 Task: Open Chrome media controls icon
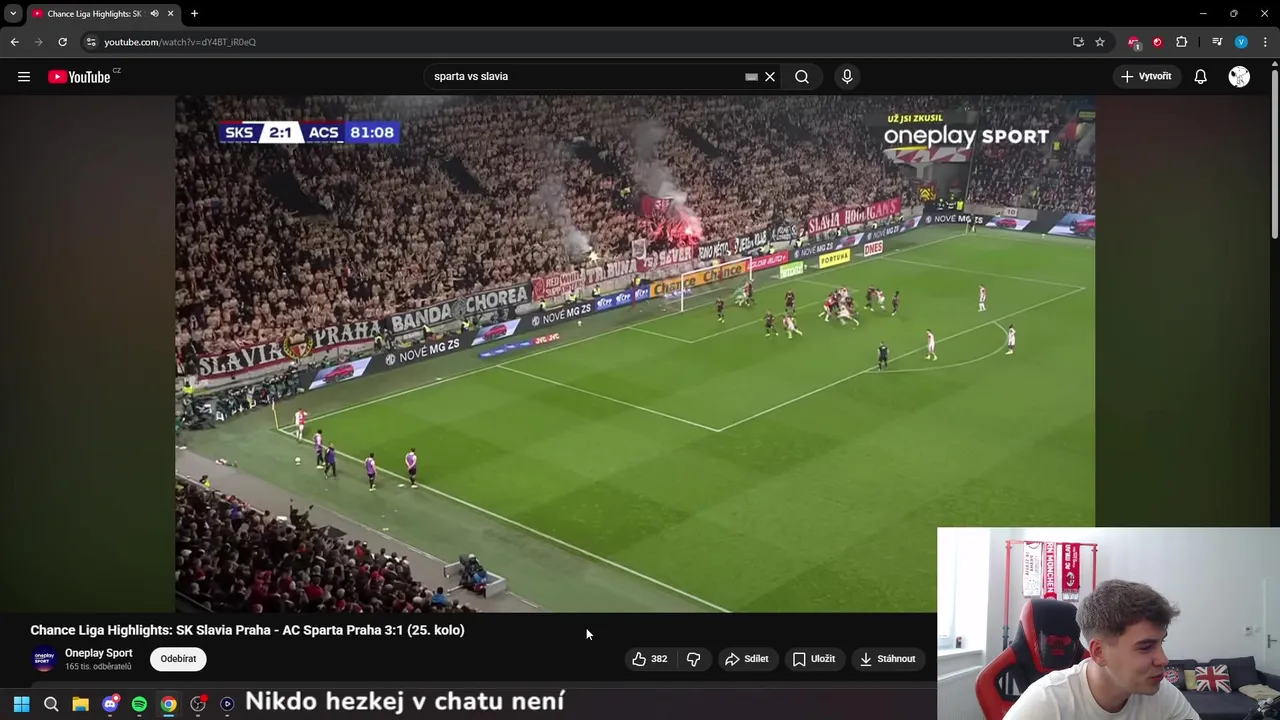pyautogui.click(x=1217, y=42)
